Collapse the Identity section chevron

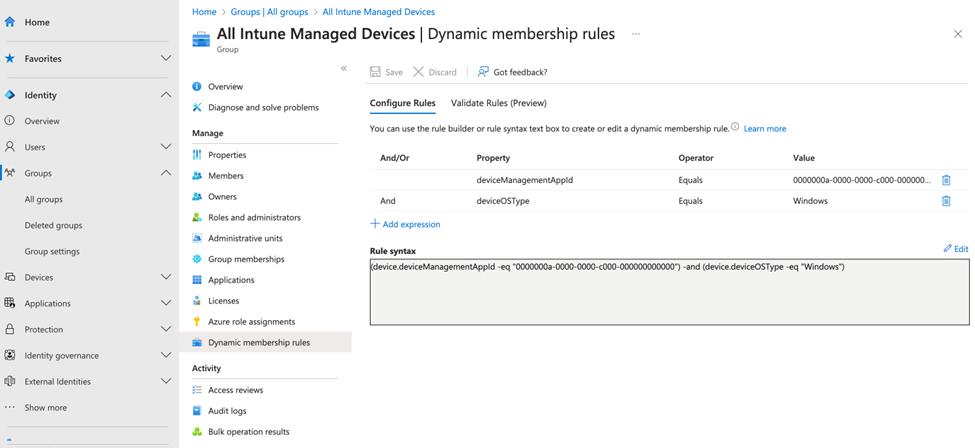pyautogui.click(x=166, y=95)
